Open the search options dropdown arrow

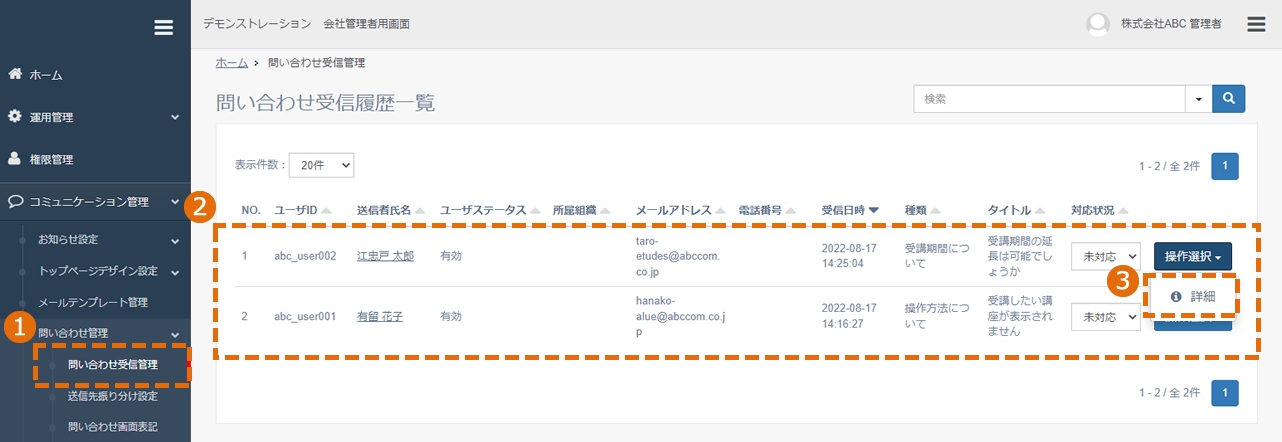point(1198,99)
